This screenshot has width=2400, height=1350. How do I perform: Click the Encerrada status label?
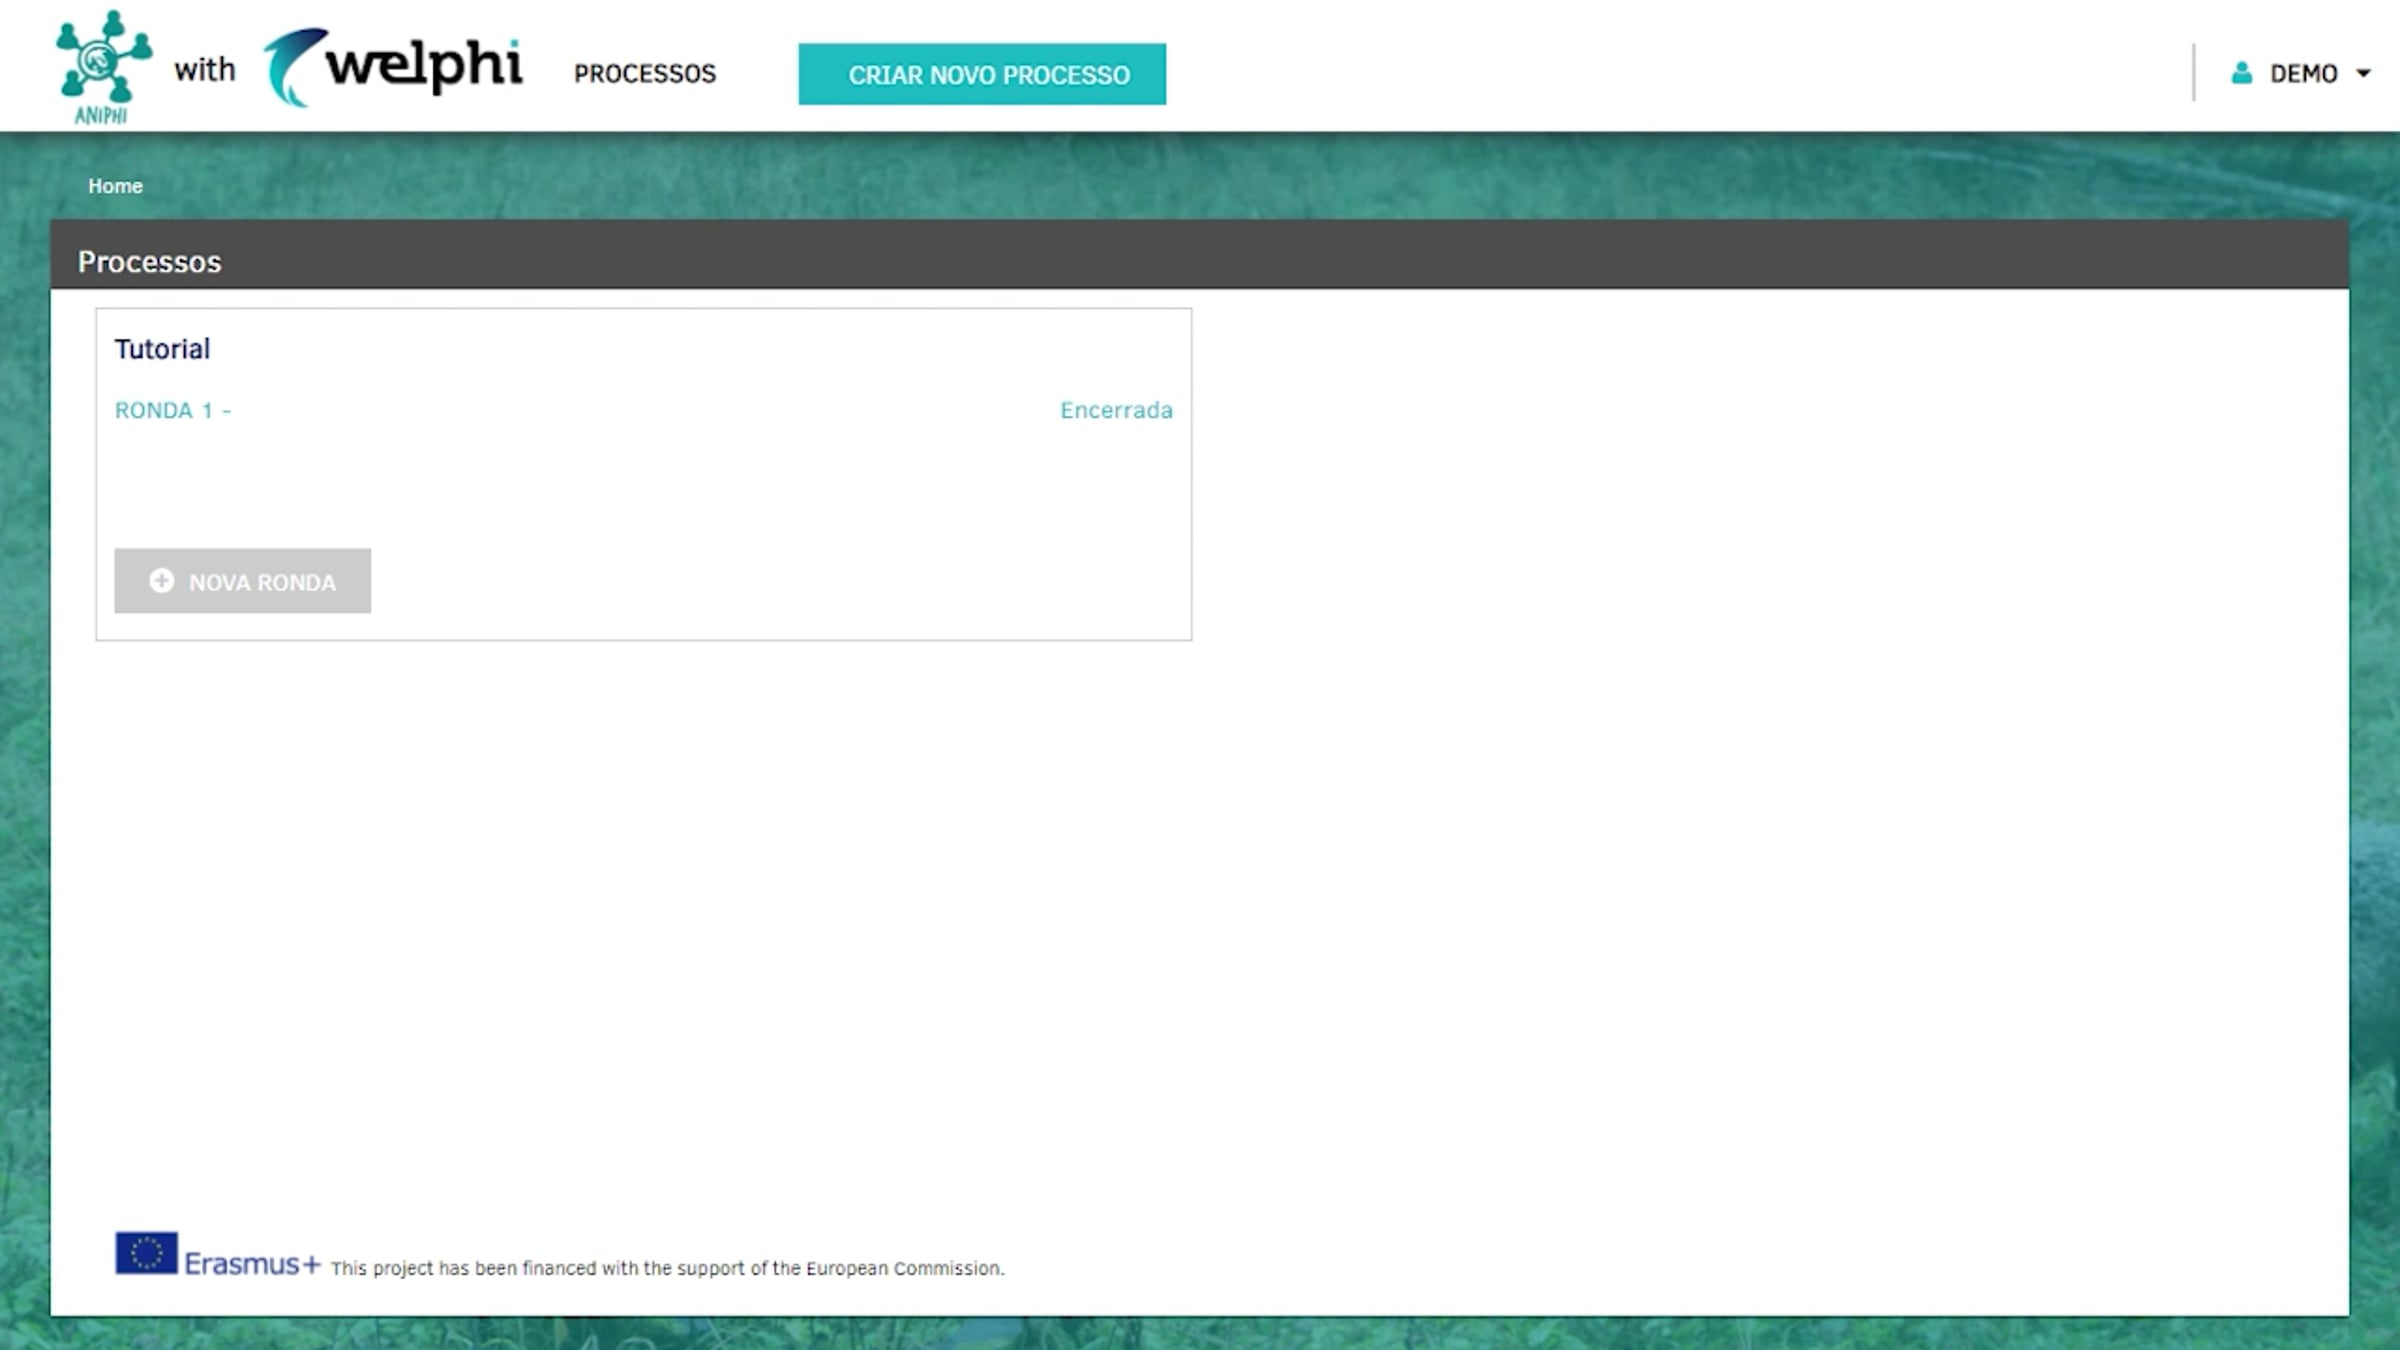1116,410
